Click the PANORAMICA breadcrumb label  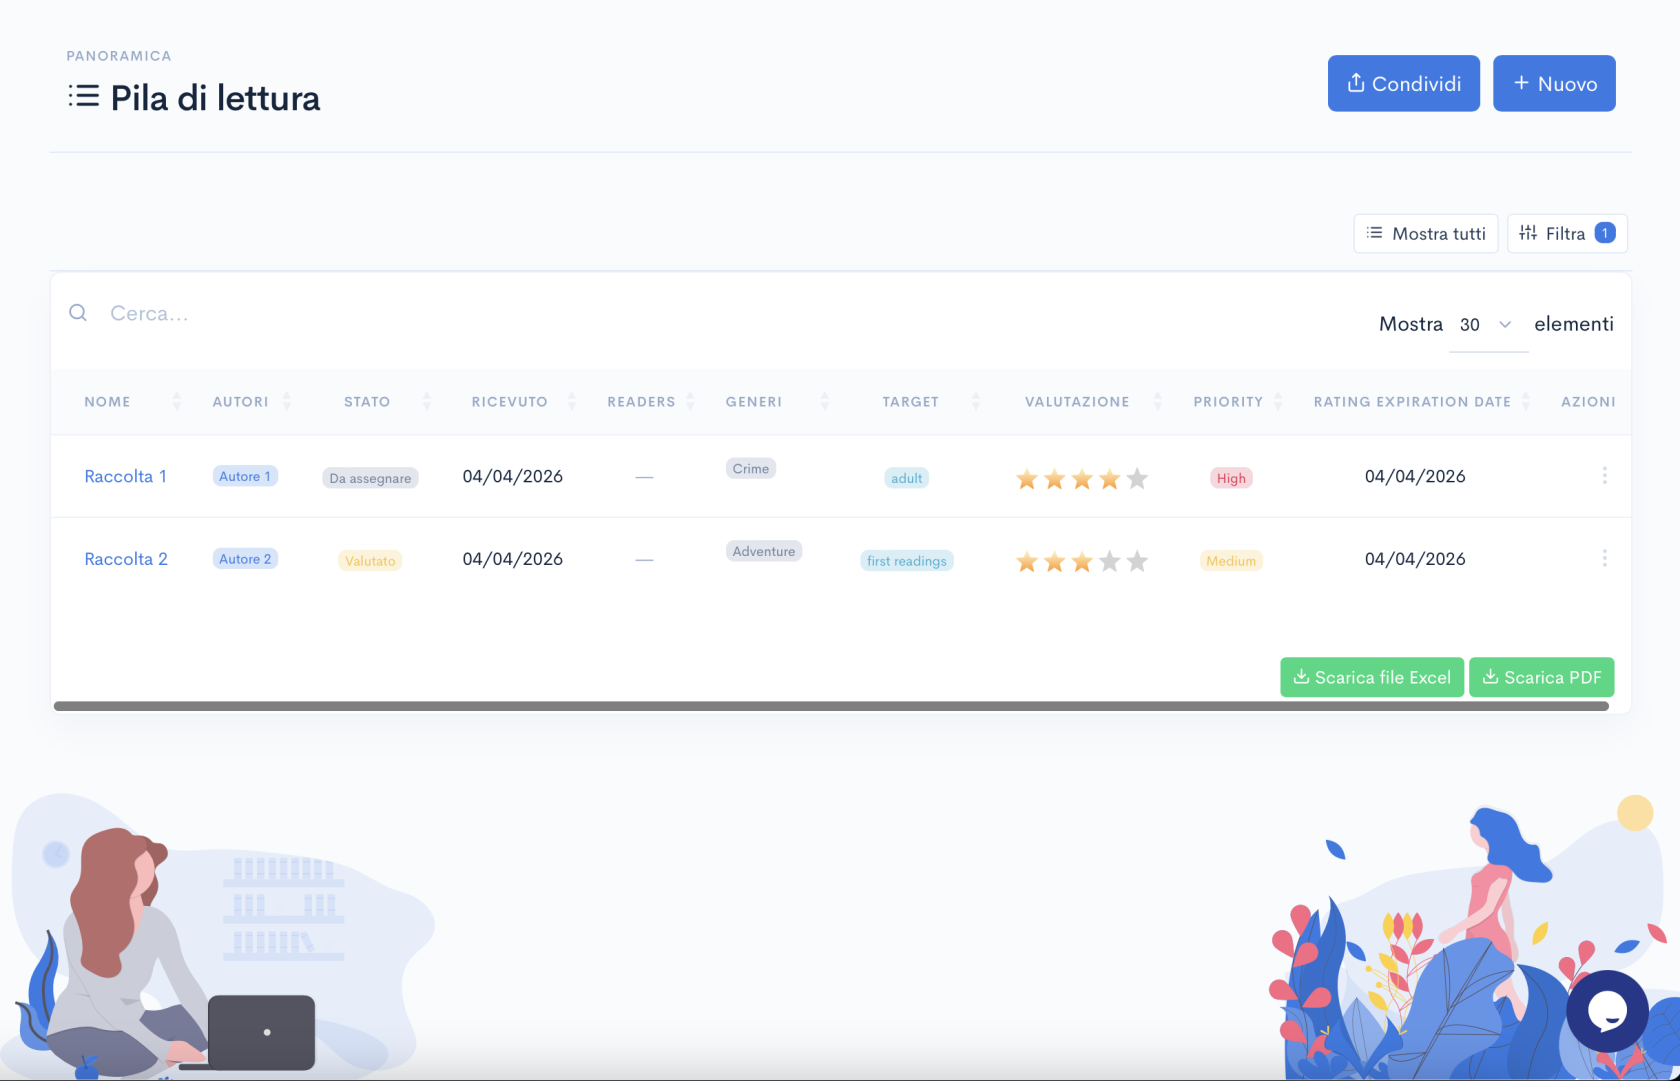coord(119,56)
